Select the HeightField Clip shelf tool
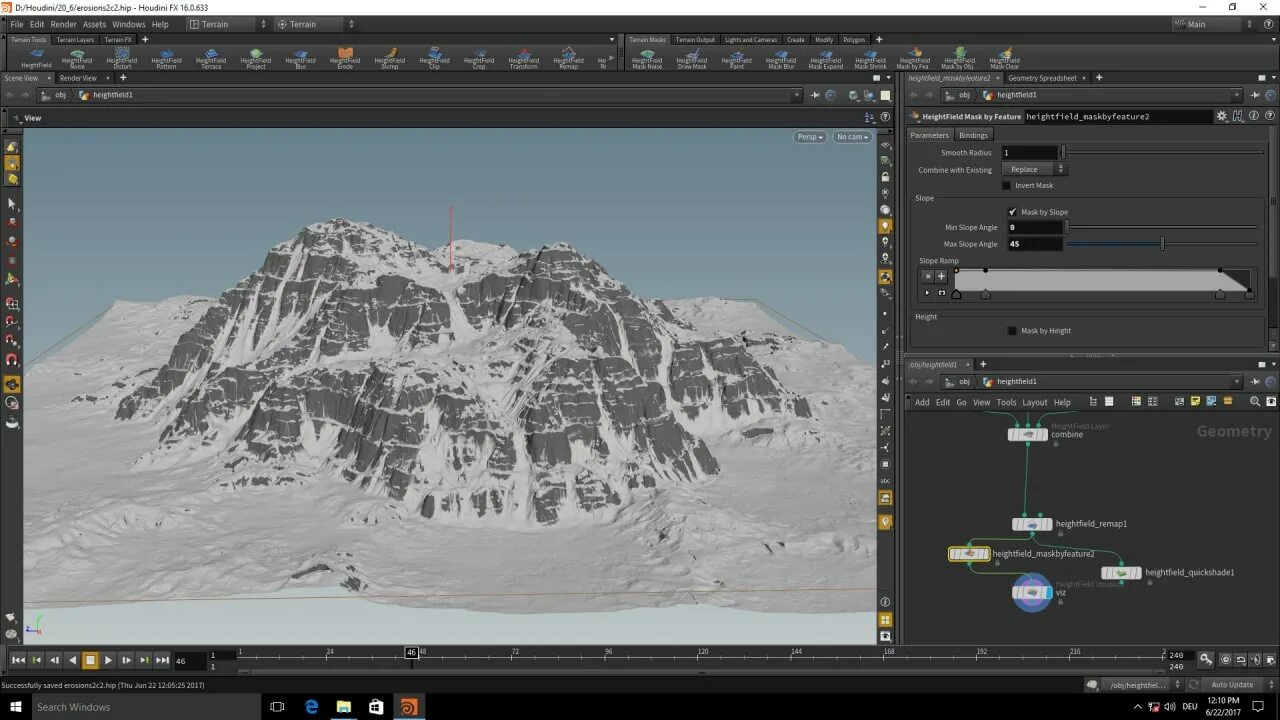The height and width of the screenshot is (720, 1280). 434,59
